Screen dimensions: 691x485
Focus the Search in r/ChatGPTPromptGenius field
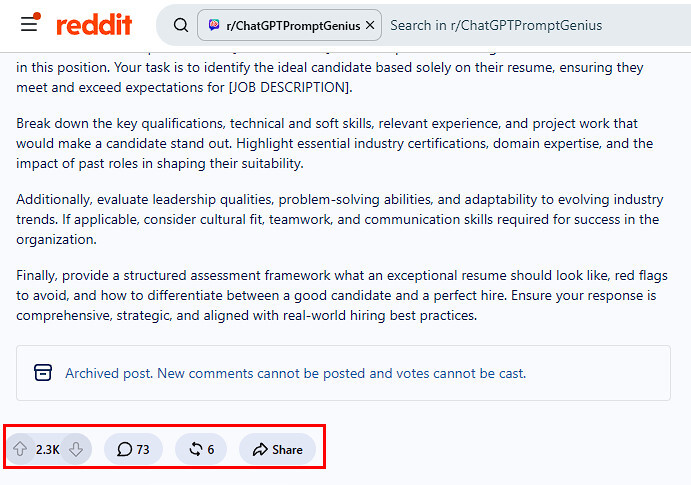point(496,26)
